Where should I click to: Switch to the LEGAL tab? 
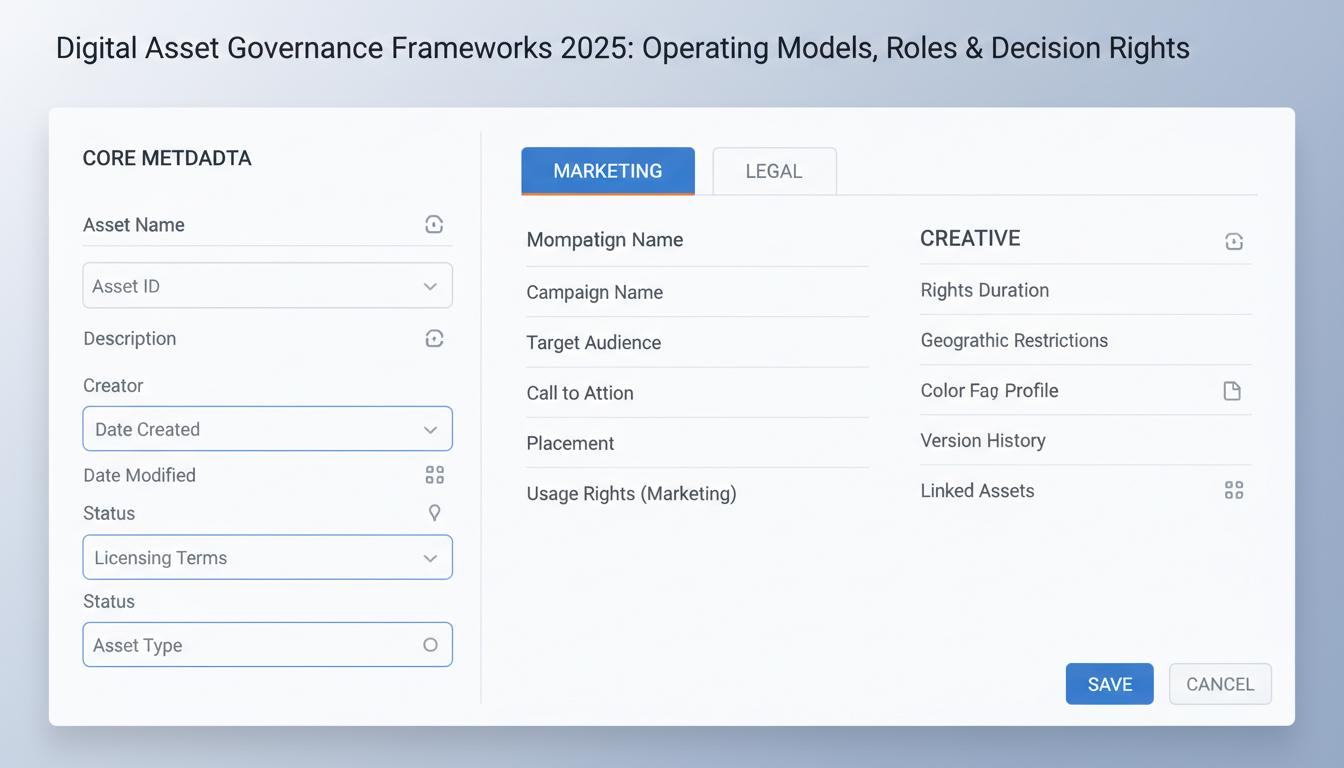[774, 171]
